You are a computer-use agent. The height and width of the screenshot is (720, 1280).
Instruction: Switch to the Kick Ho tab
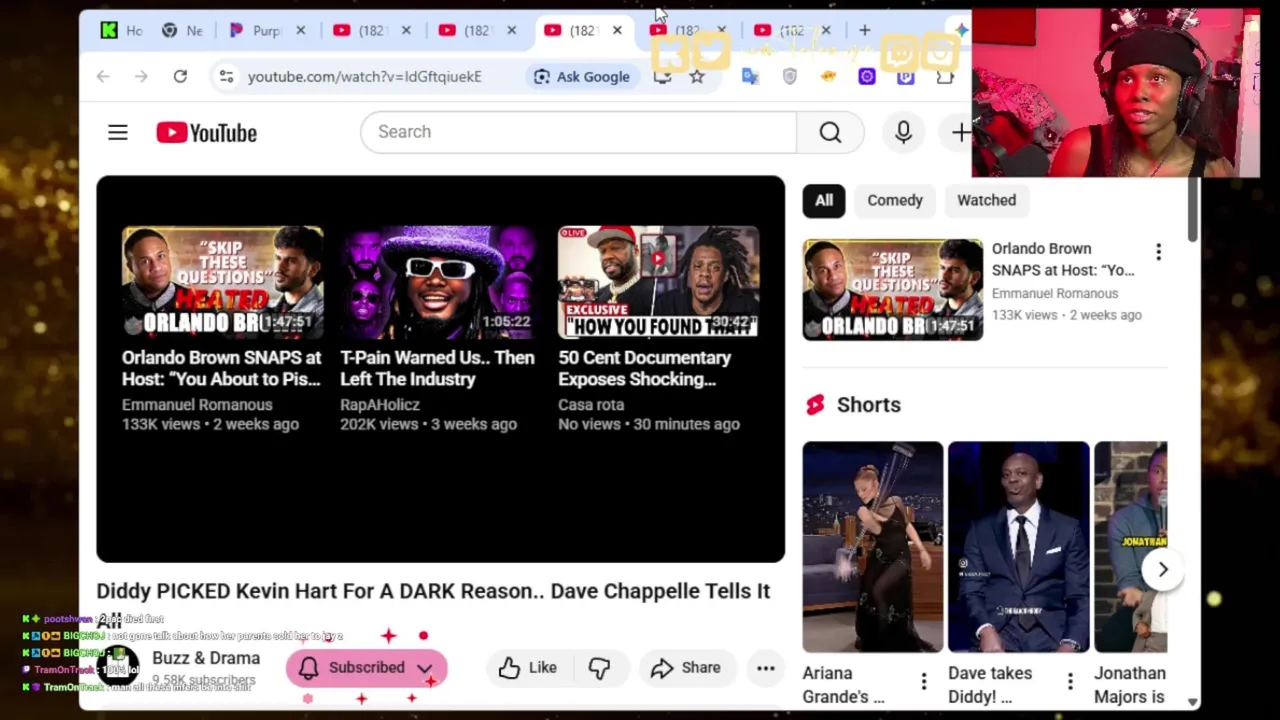click(122, 30)
